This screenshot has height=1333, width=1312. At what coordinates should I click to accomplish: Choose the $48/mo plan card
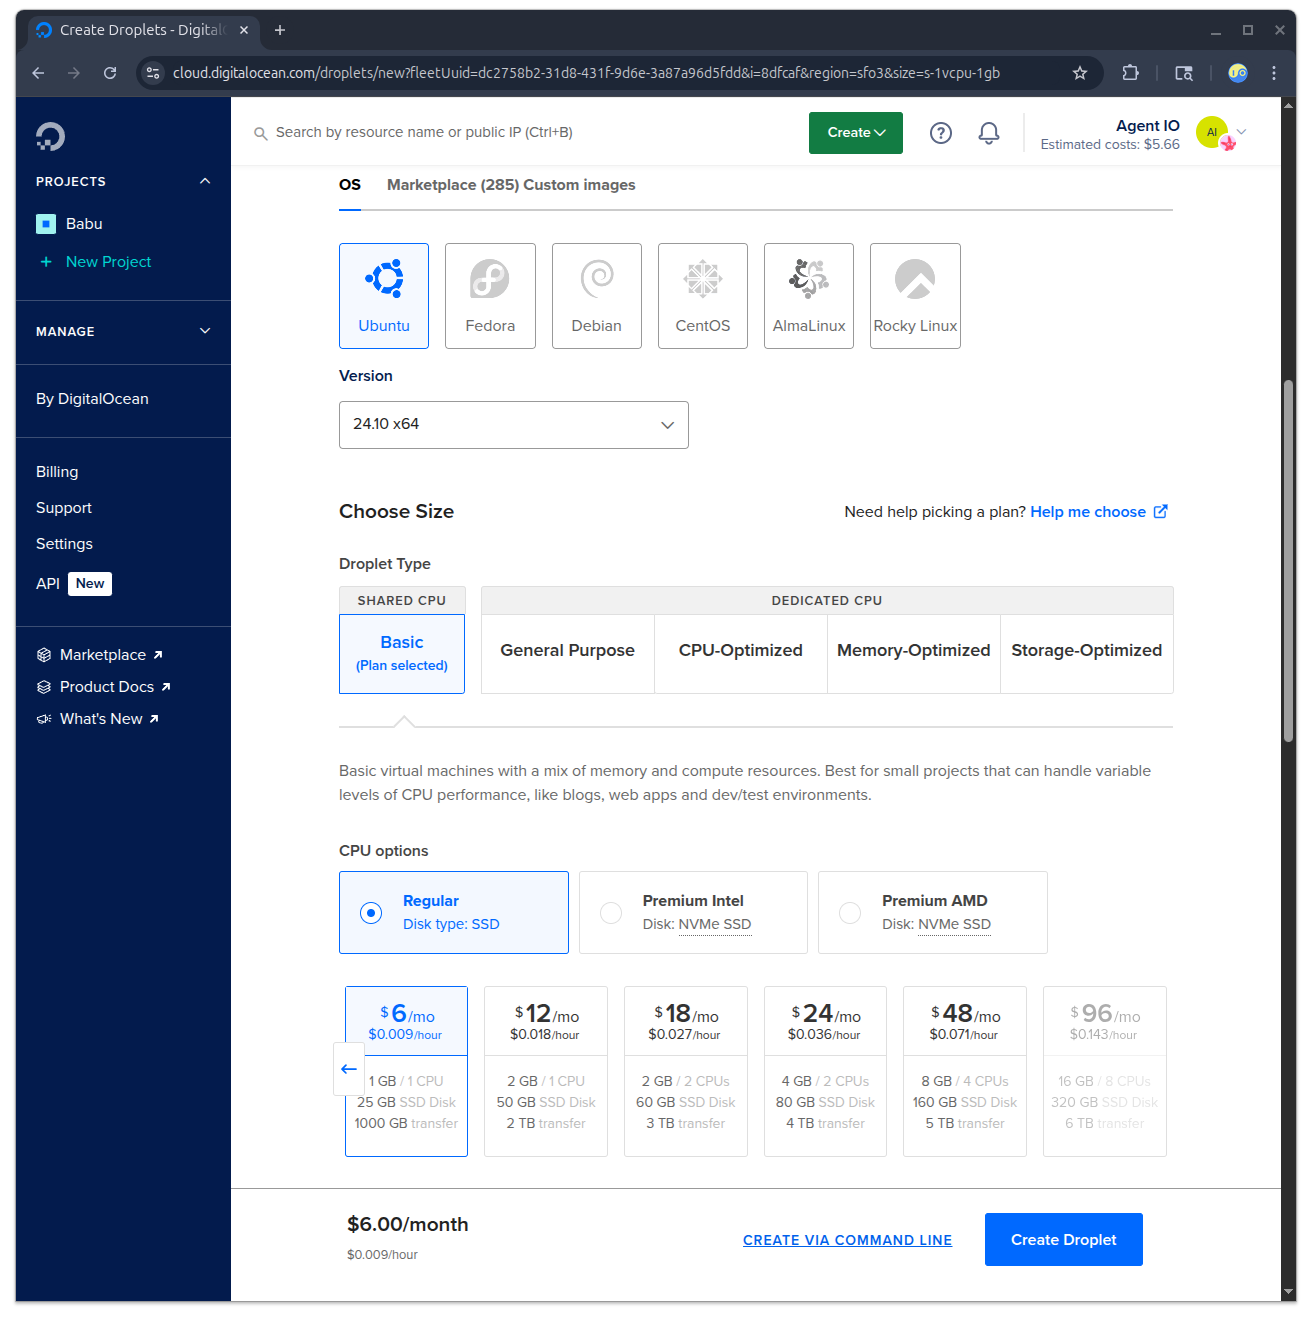[x=965, y=1071]
